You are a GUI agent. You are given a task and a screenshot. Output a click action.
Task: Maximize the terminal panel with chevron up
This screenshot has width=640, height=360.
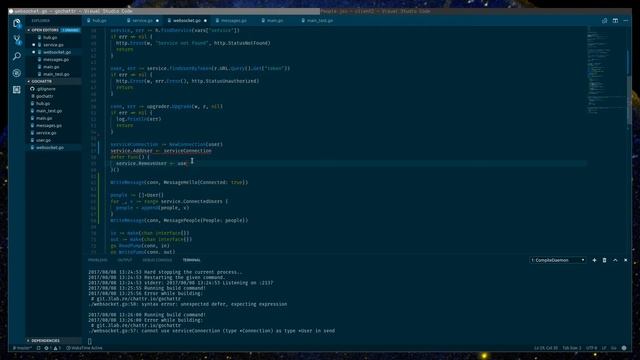pyautogui.click(x=615, y=260)
